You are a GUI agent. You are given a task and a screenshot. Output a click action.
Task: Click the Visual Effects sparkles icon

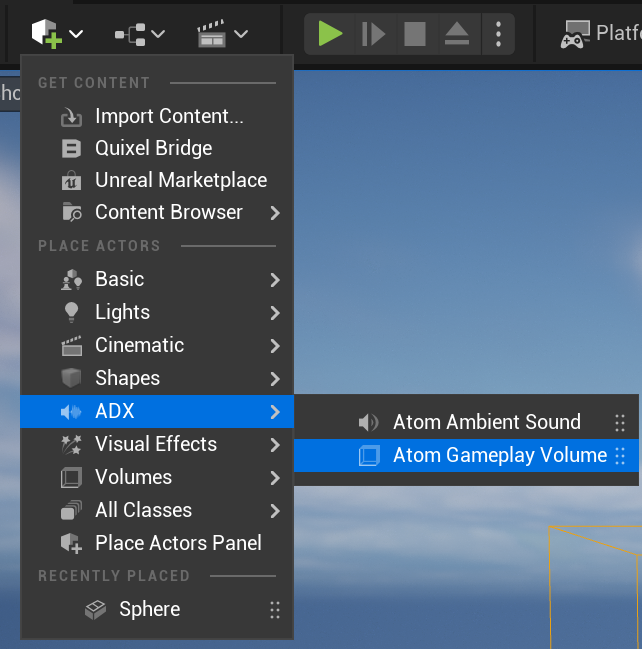coord(71,445)
